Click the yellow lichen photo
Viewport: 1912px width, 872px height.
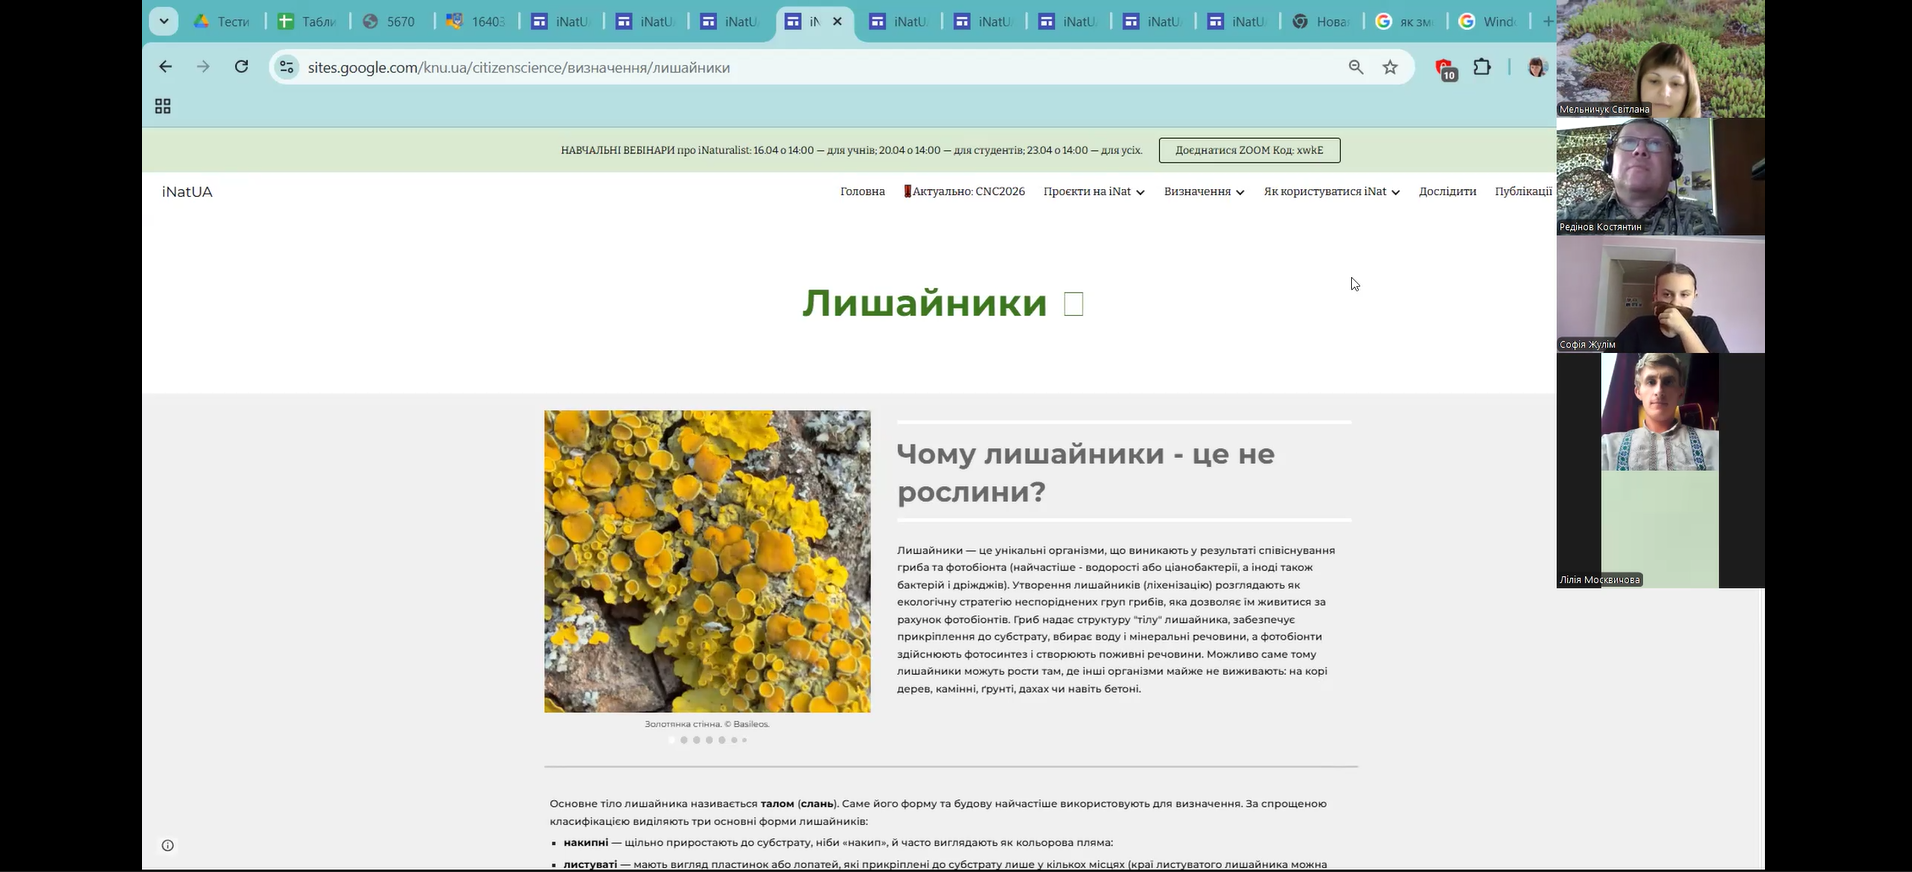coord(707,561)
